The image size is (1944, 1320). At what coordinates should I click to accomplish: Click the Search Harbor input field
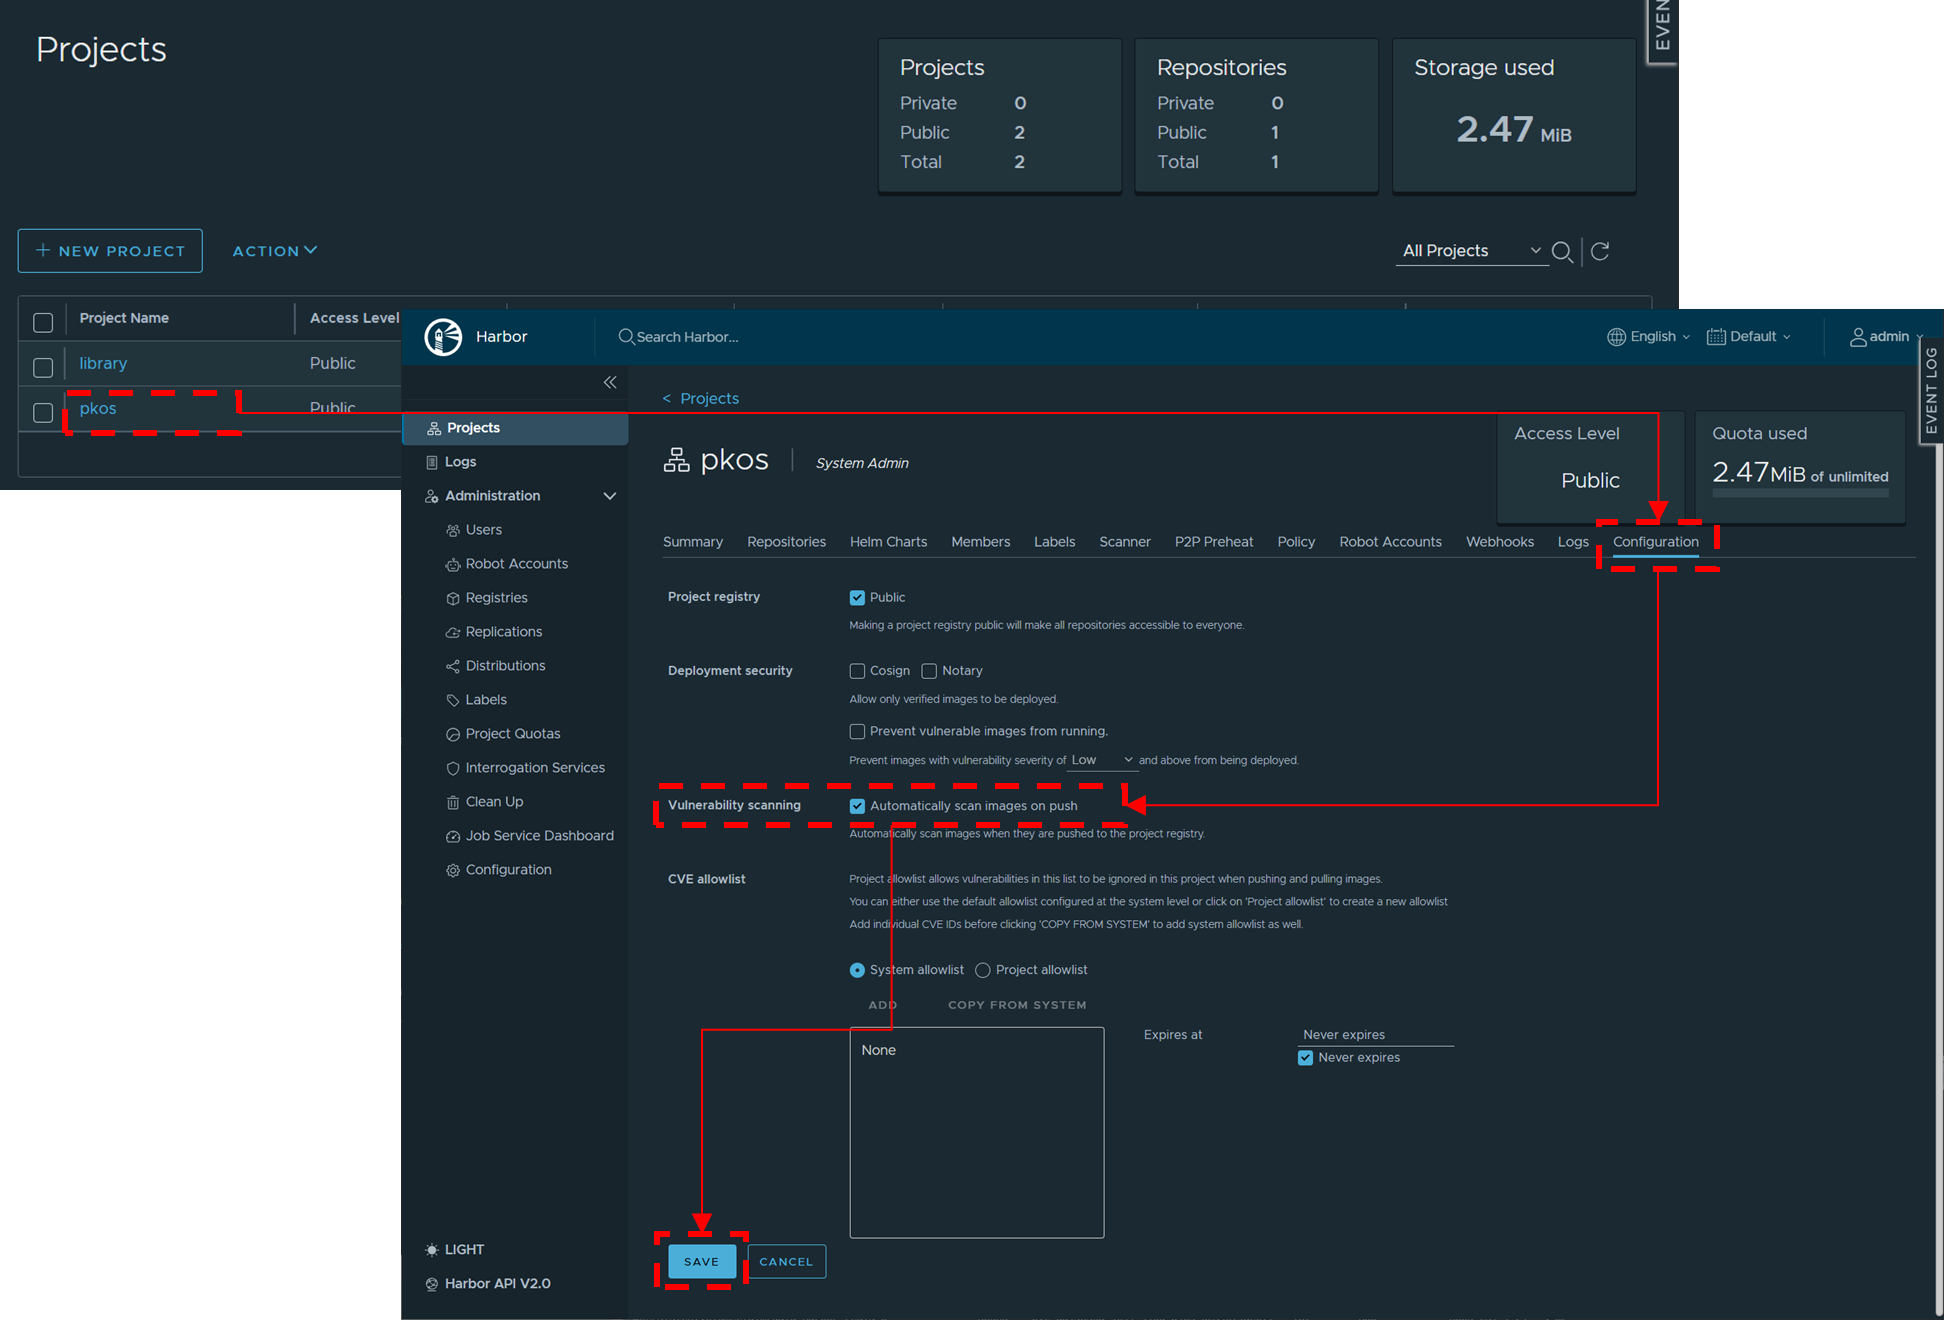687,337
